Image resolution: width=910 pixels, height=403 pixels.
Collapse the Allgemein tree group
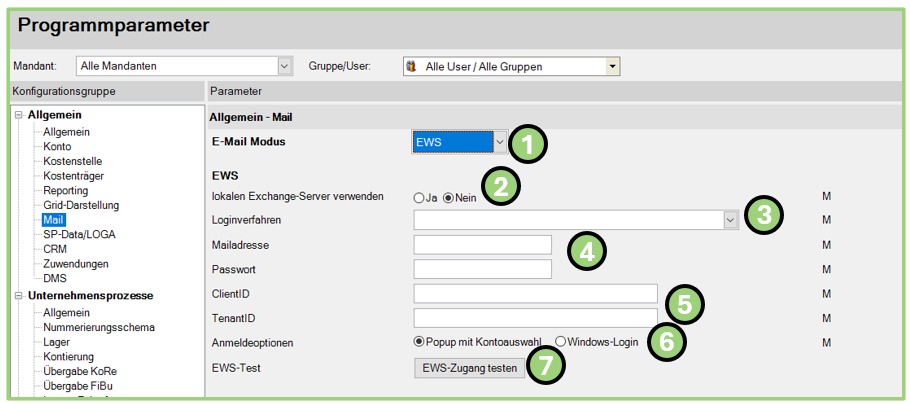click(18, 116)
